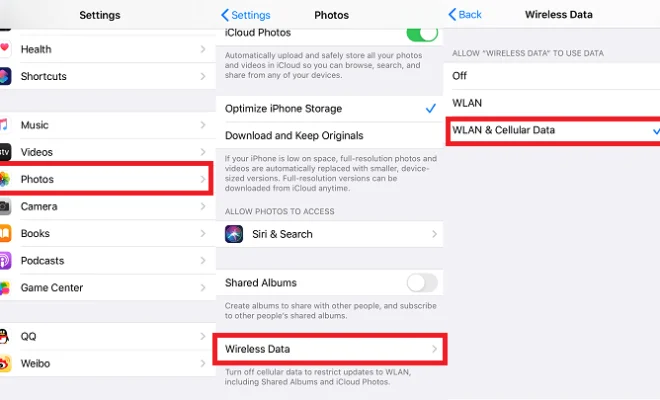Tap the Weibo app icon
Screen dimensions: 660x400
pos(5,363)
